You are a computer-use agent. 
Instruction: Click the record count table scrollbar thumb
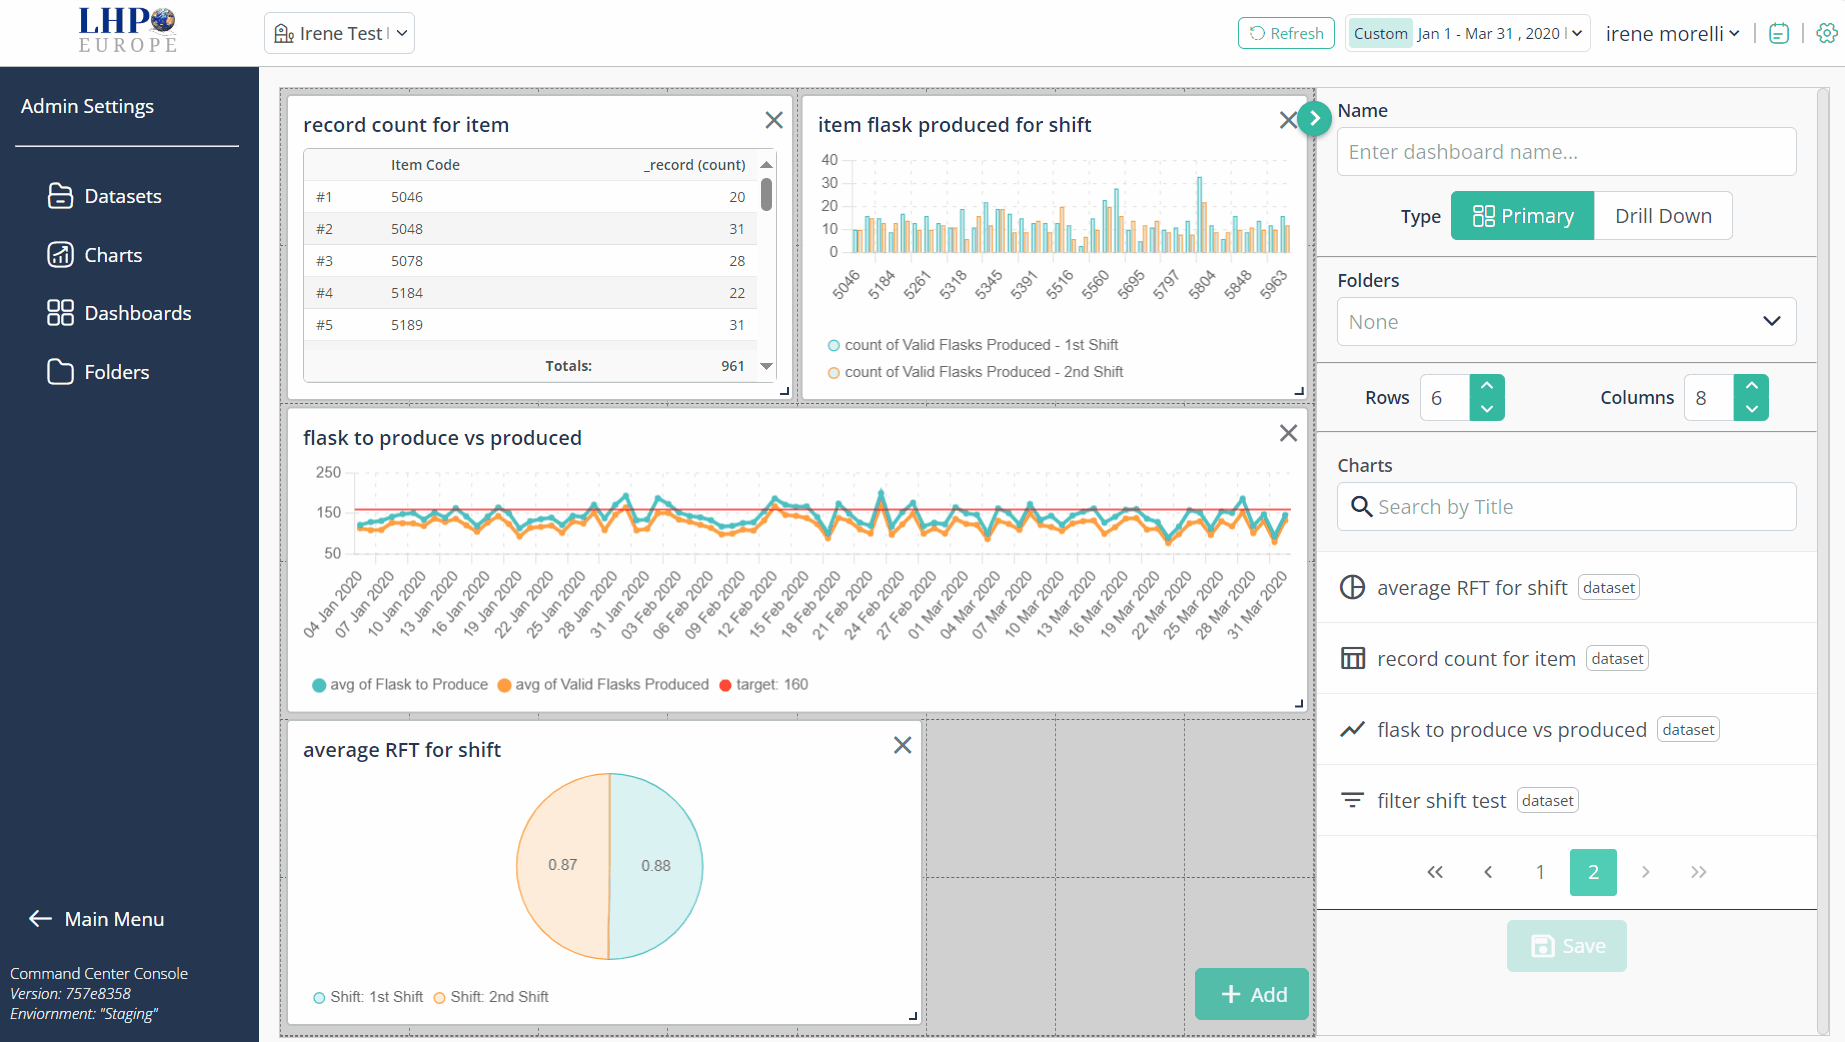click(x=766, y=194)
